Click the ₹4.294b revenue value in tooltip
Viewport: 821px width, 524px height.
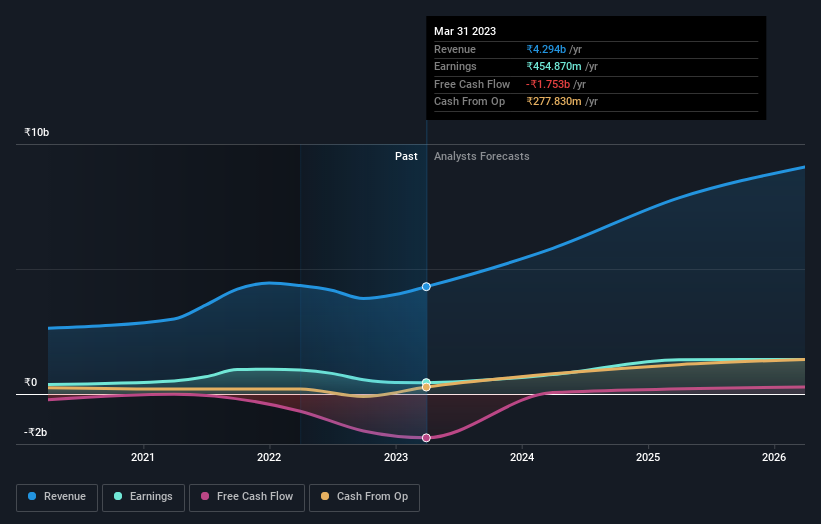(546, 49)
